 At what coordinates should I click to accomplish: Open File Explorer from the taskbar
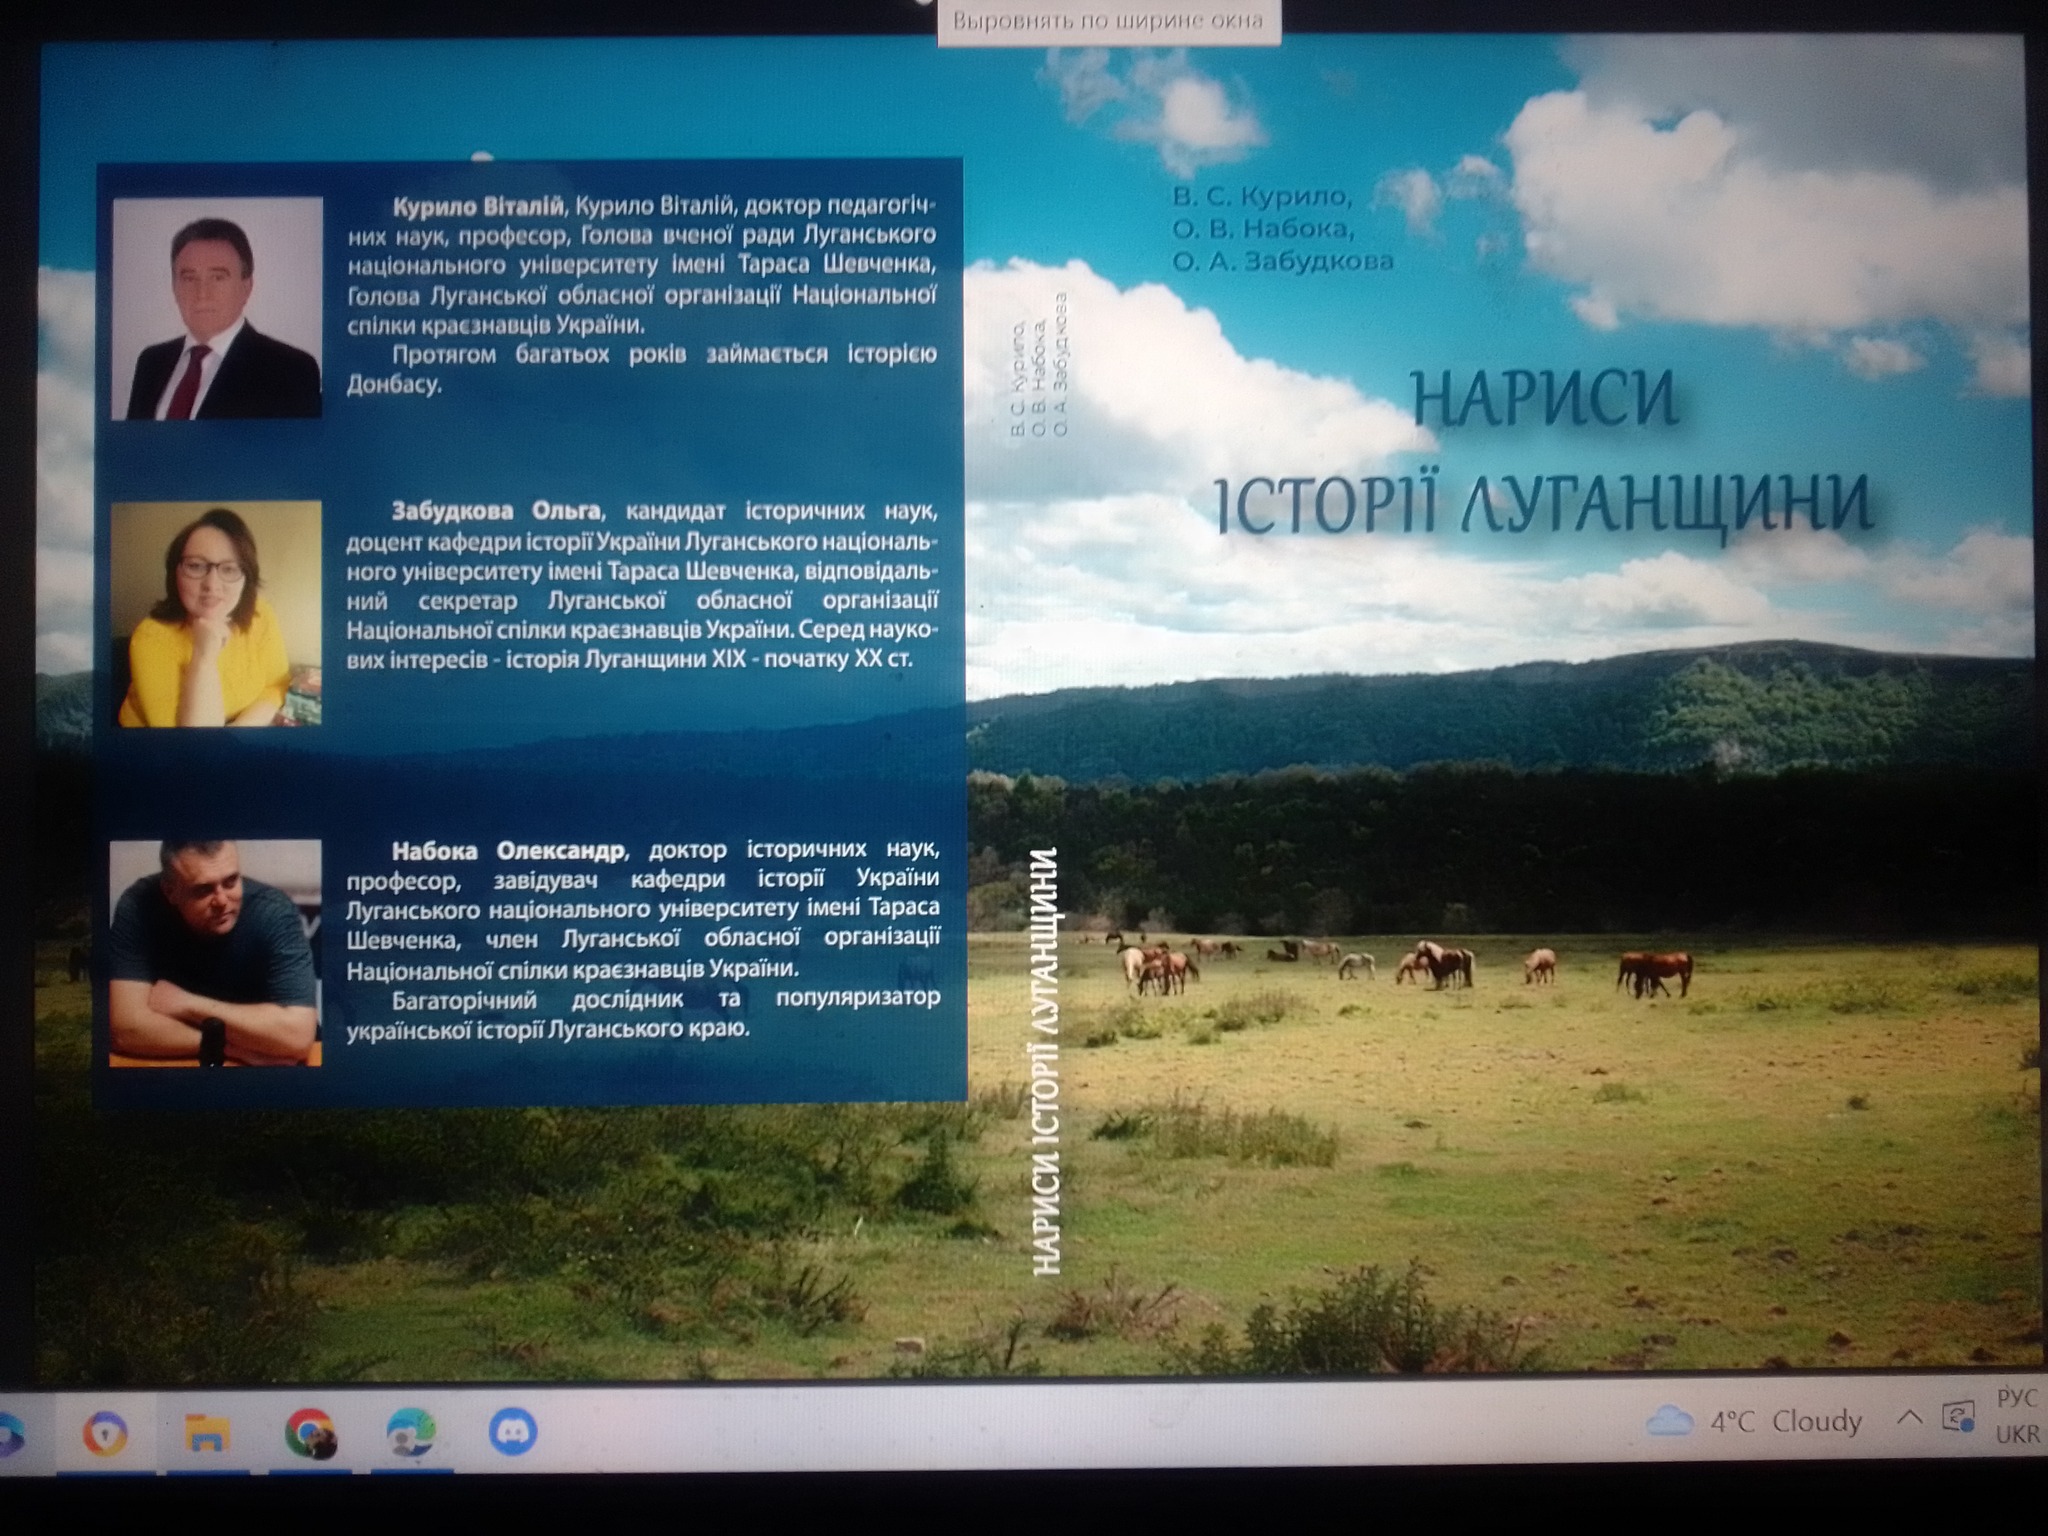click(208, 1433)
